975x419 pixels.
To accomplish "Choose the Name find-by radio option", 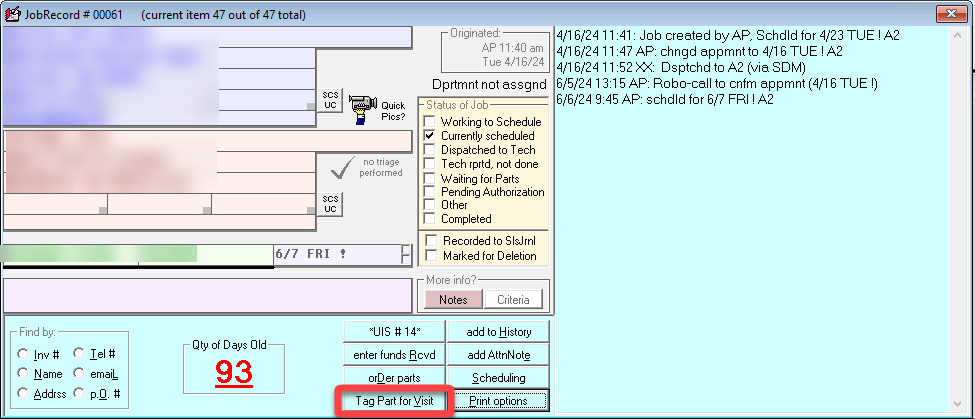I will pos(23,373).
